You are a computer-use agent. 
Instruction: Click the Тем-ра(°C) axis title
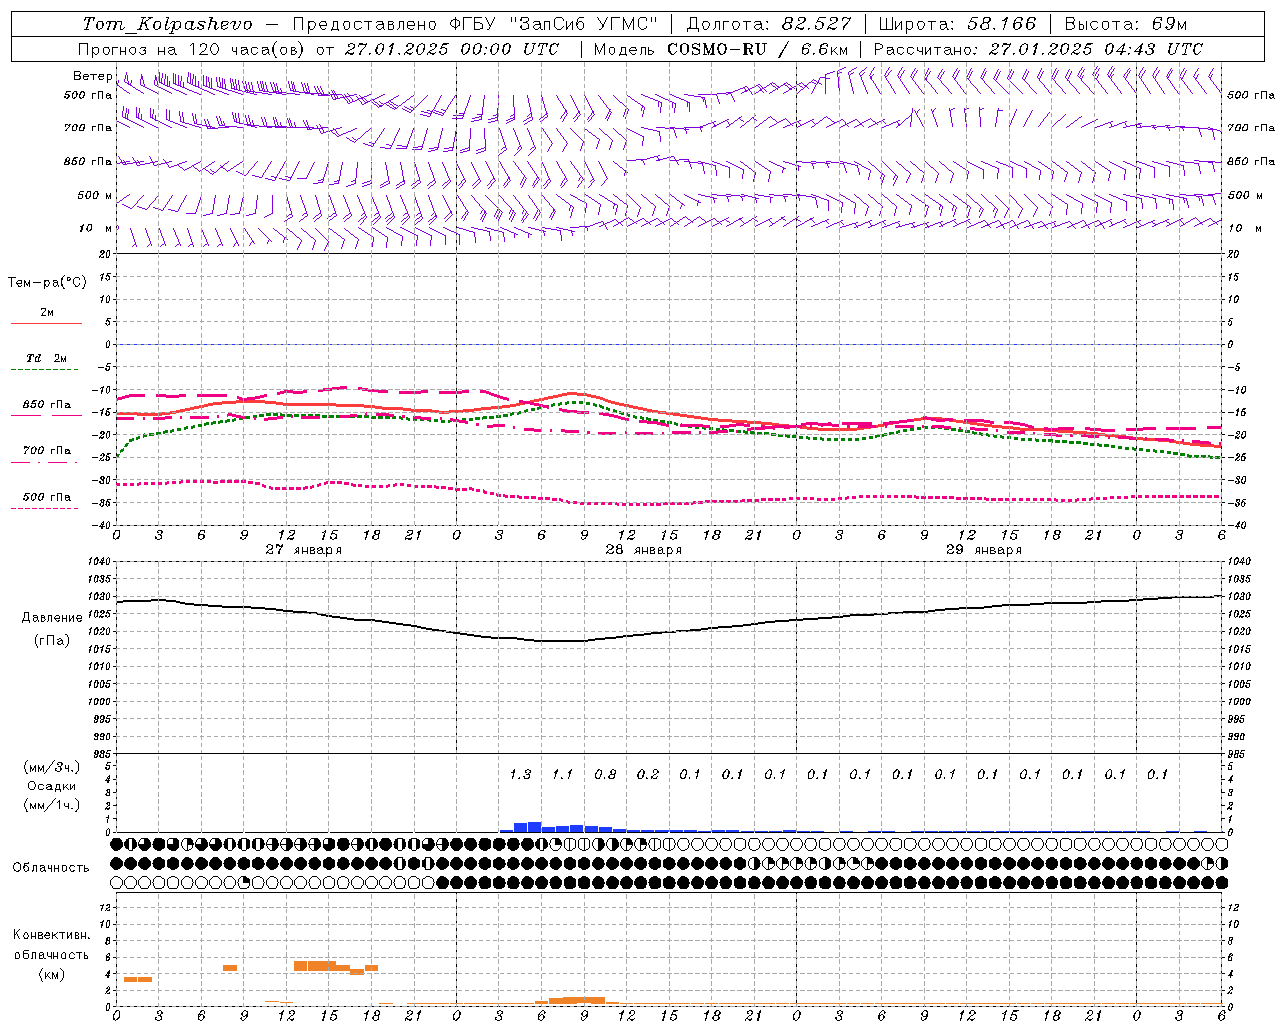tap(47, 283)
